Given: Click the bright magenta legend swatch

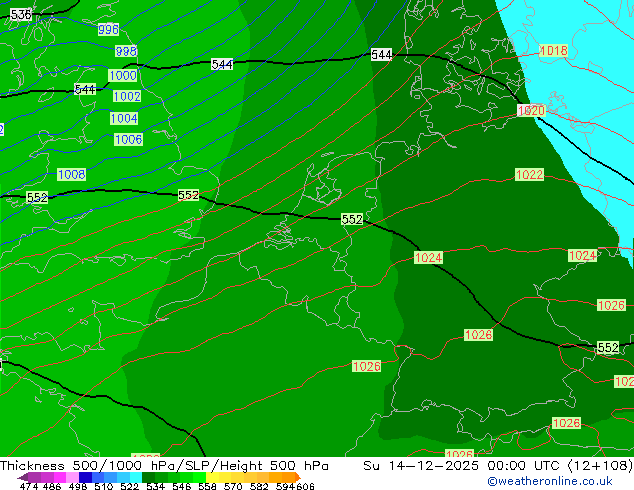Looking at the screenshot, I should (x=60, y=477).
